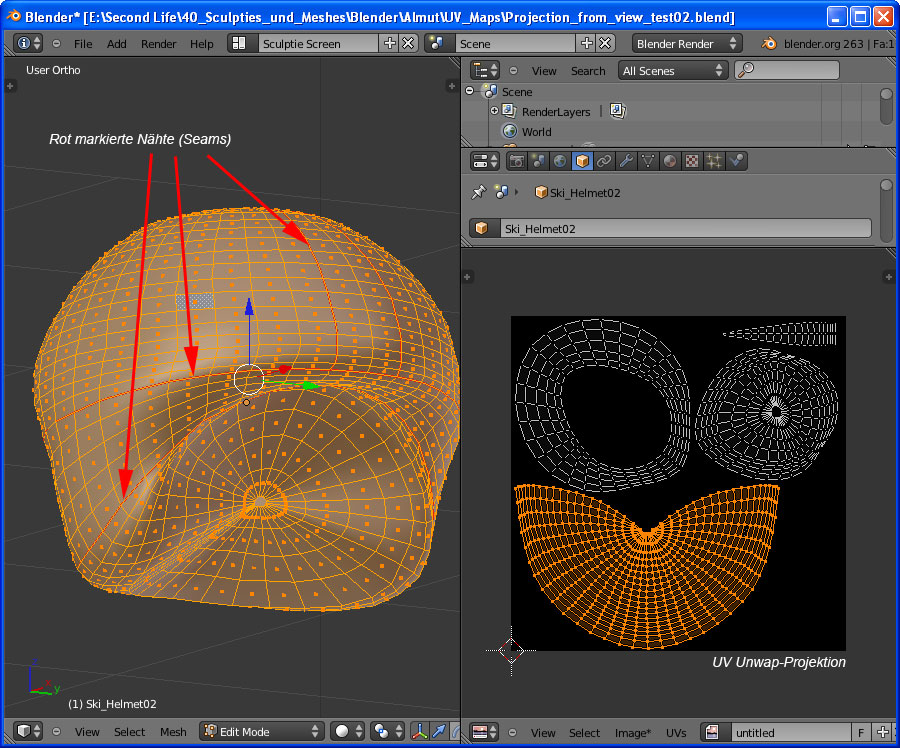This screenshot has width=900, height=748.
Task: Open the World properties globe tab
Action: coord(560,161)
